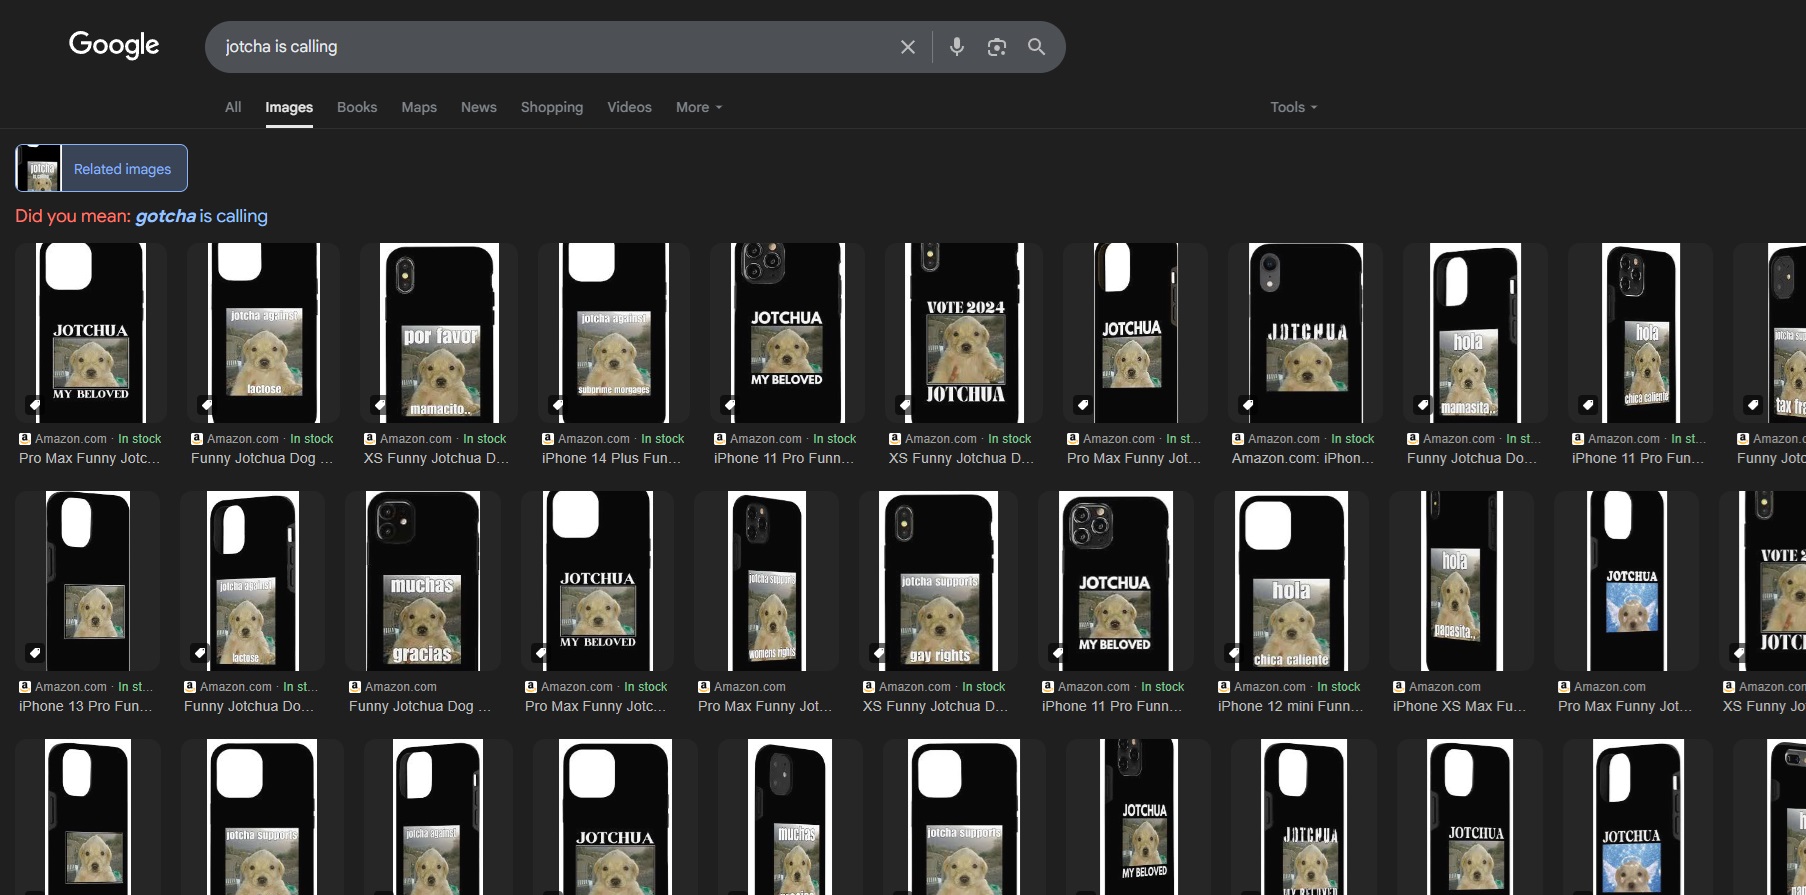Open the News tab
Image resolution: width=1806 pixels, height=895 pixels.
point(479,107)
